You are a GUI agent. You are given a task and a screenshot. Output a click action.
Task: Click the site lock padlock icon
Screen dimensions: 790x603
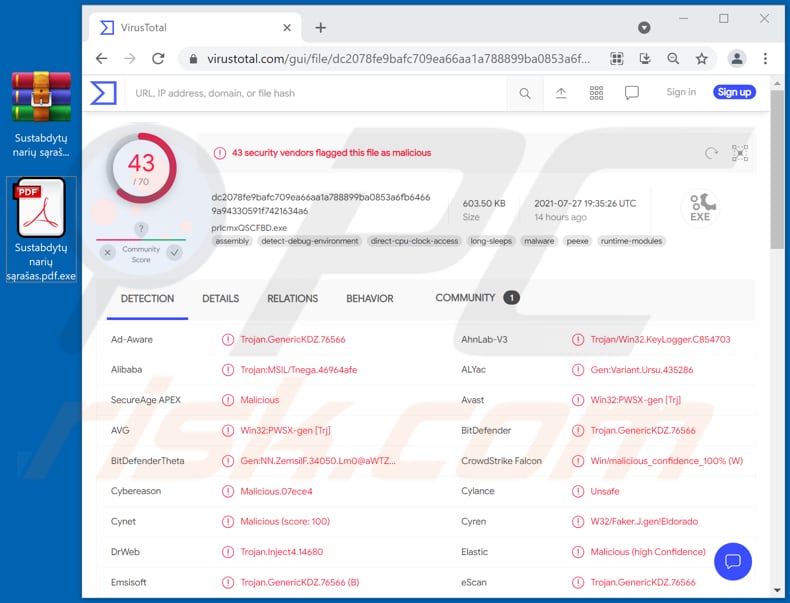pos(193,59)
